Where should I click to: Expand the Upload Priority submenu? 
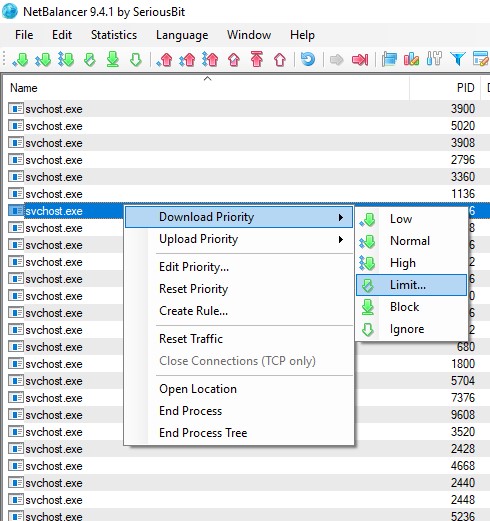pyautogui.click(x=239, y=239)
